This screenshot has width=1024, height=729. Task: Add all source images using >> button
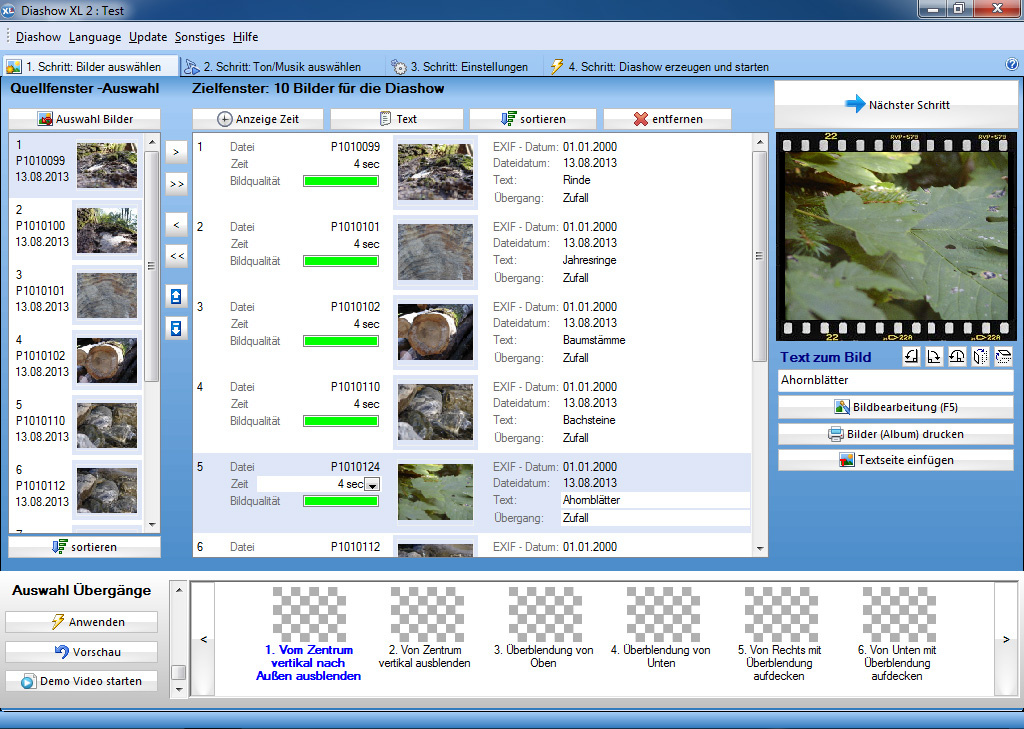click(177, 184)
